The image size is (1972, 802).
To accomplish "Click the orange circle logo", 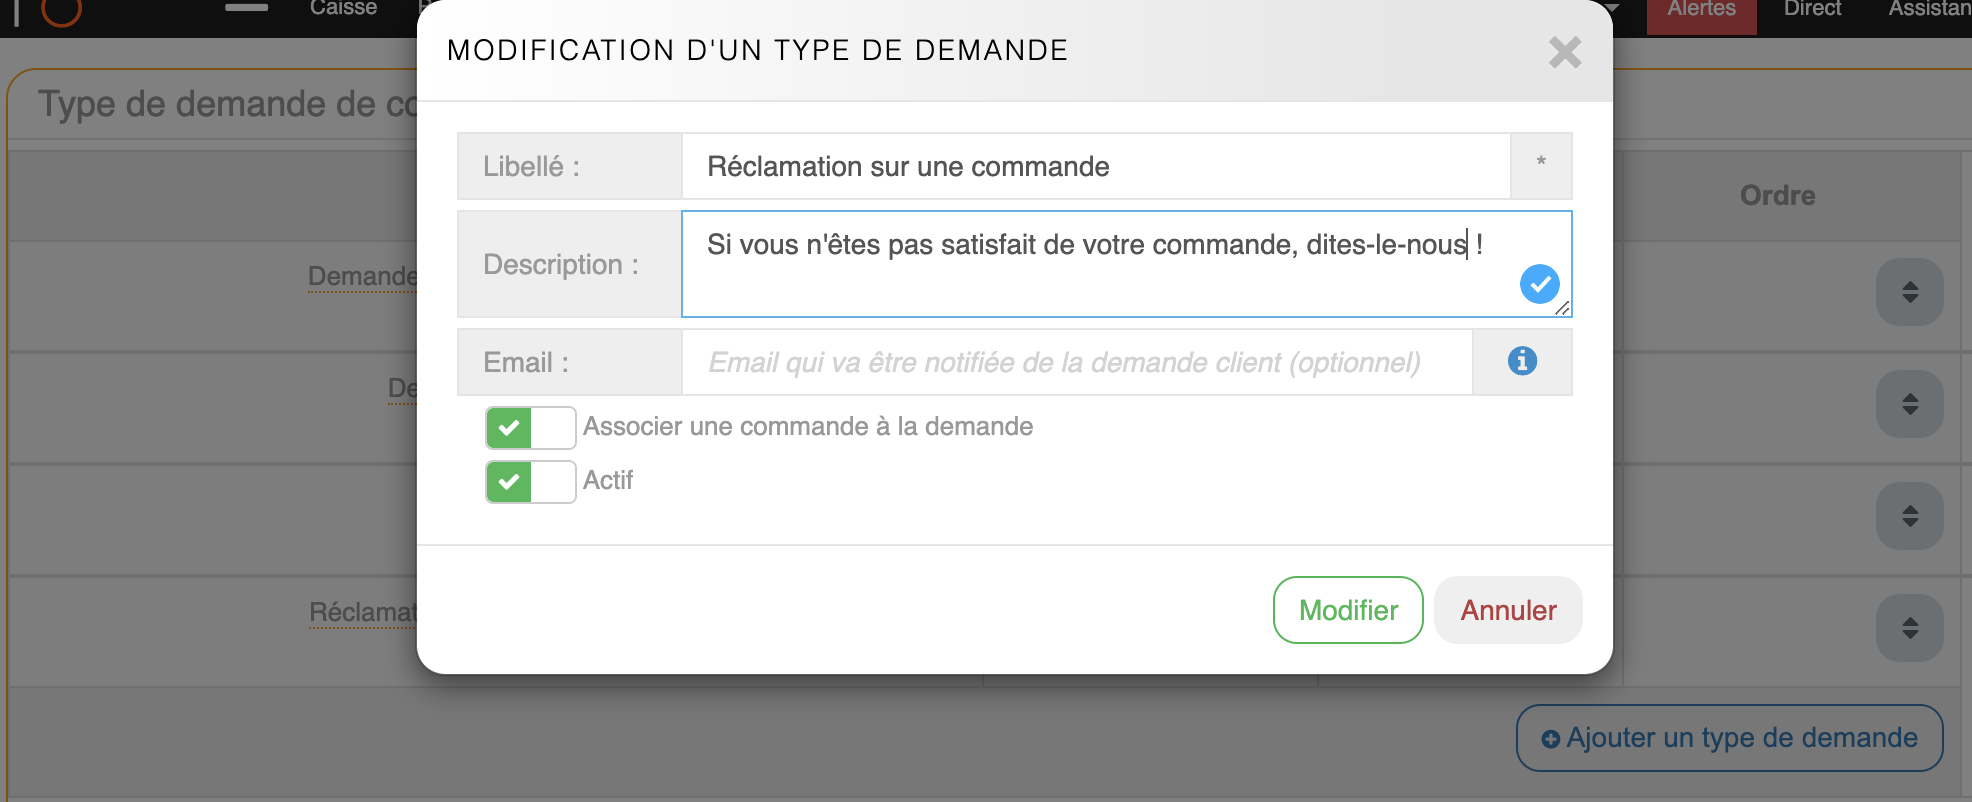I will pyautogui.click(x=62, y=10).
